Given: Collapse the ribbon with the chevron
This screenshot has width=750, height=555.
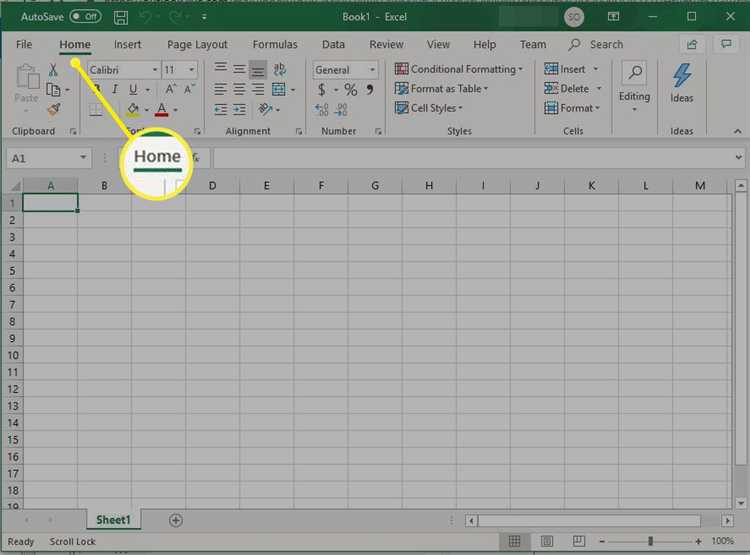Looking at the screenshot, I should [738, 131].
